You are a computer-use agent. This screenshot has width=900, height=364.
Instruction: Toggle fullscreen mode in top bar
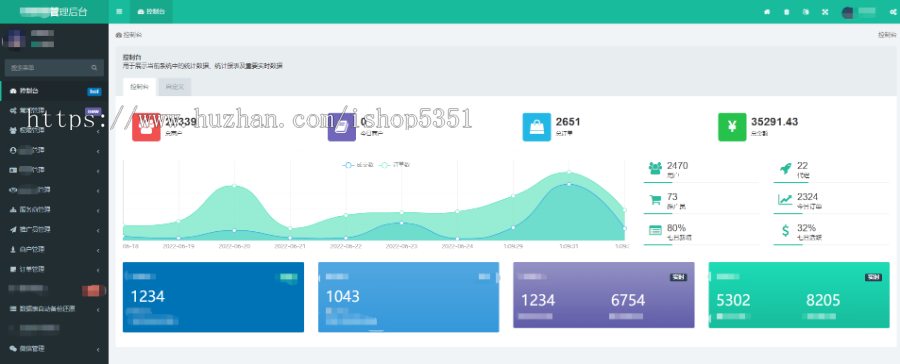tap(825, 11)
